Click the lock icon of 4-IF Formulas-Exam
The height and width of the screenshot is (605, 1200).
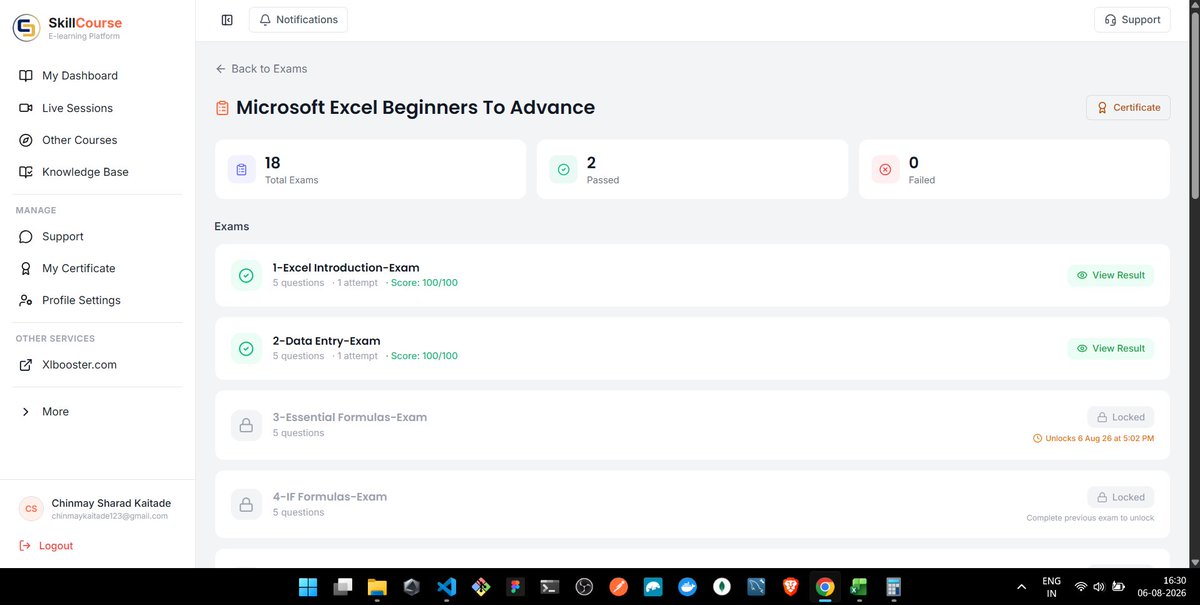point(246,504)
